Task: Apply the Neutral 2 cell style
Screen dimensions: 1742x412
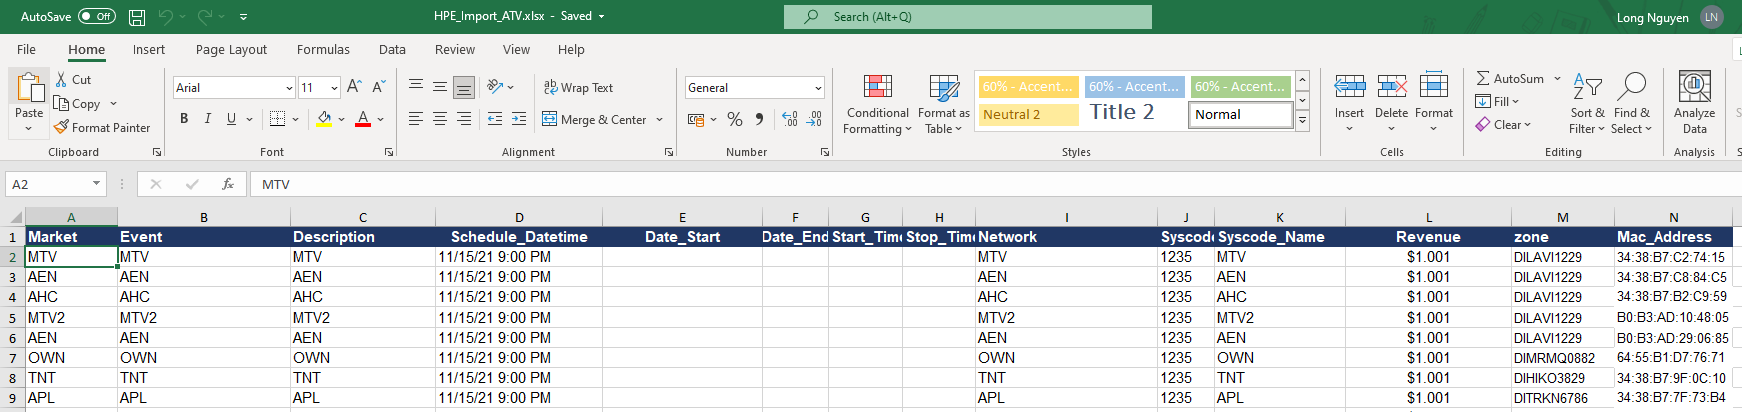Action: click(x=1028, y=114)
